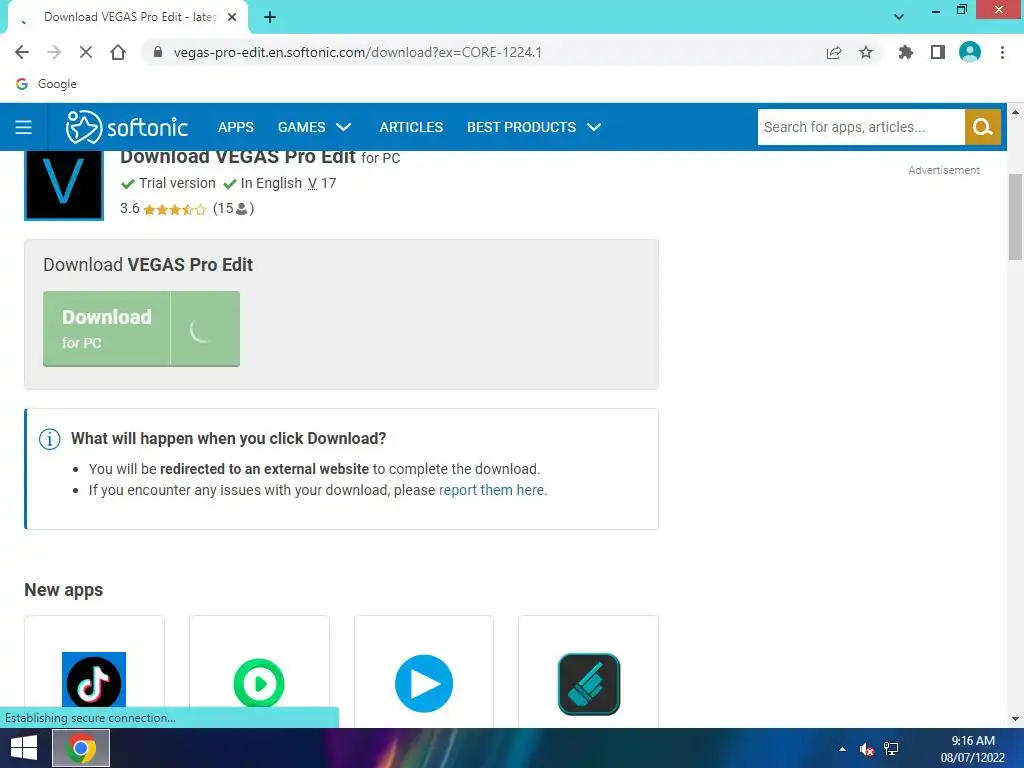Share this page from address bar
1024x768 pixels.
(x=834, y=52)
